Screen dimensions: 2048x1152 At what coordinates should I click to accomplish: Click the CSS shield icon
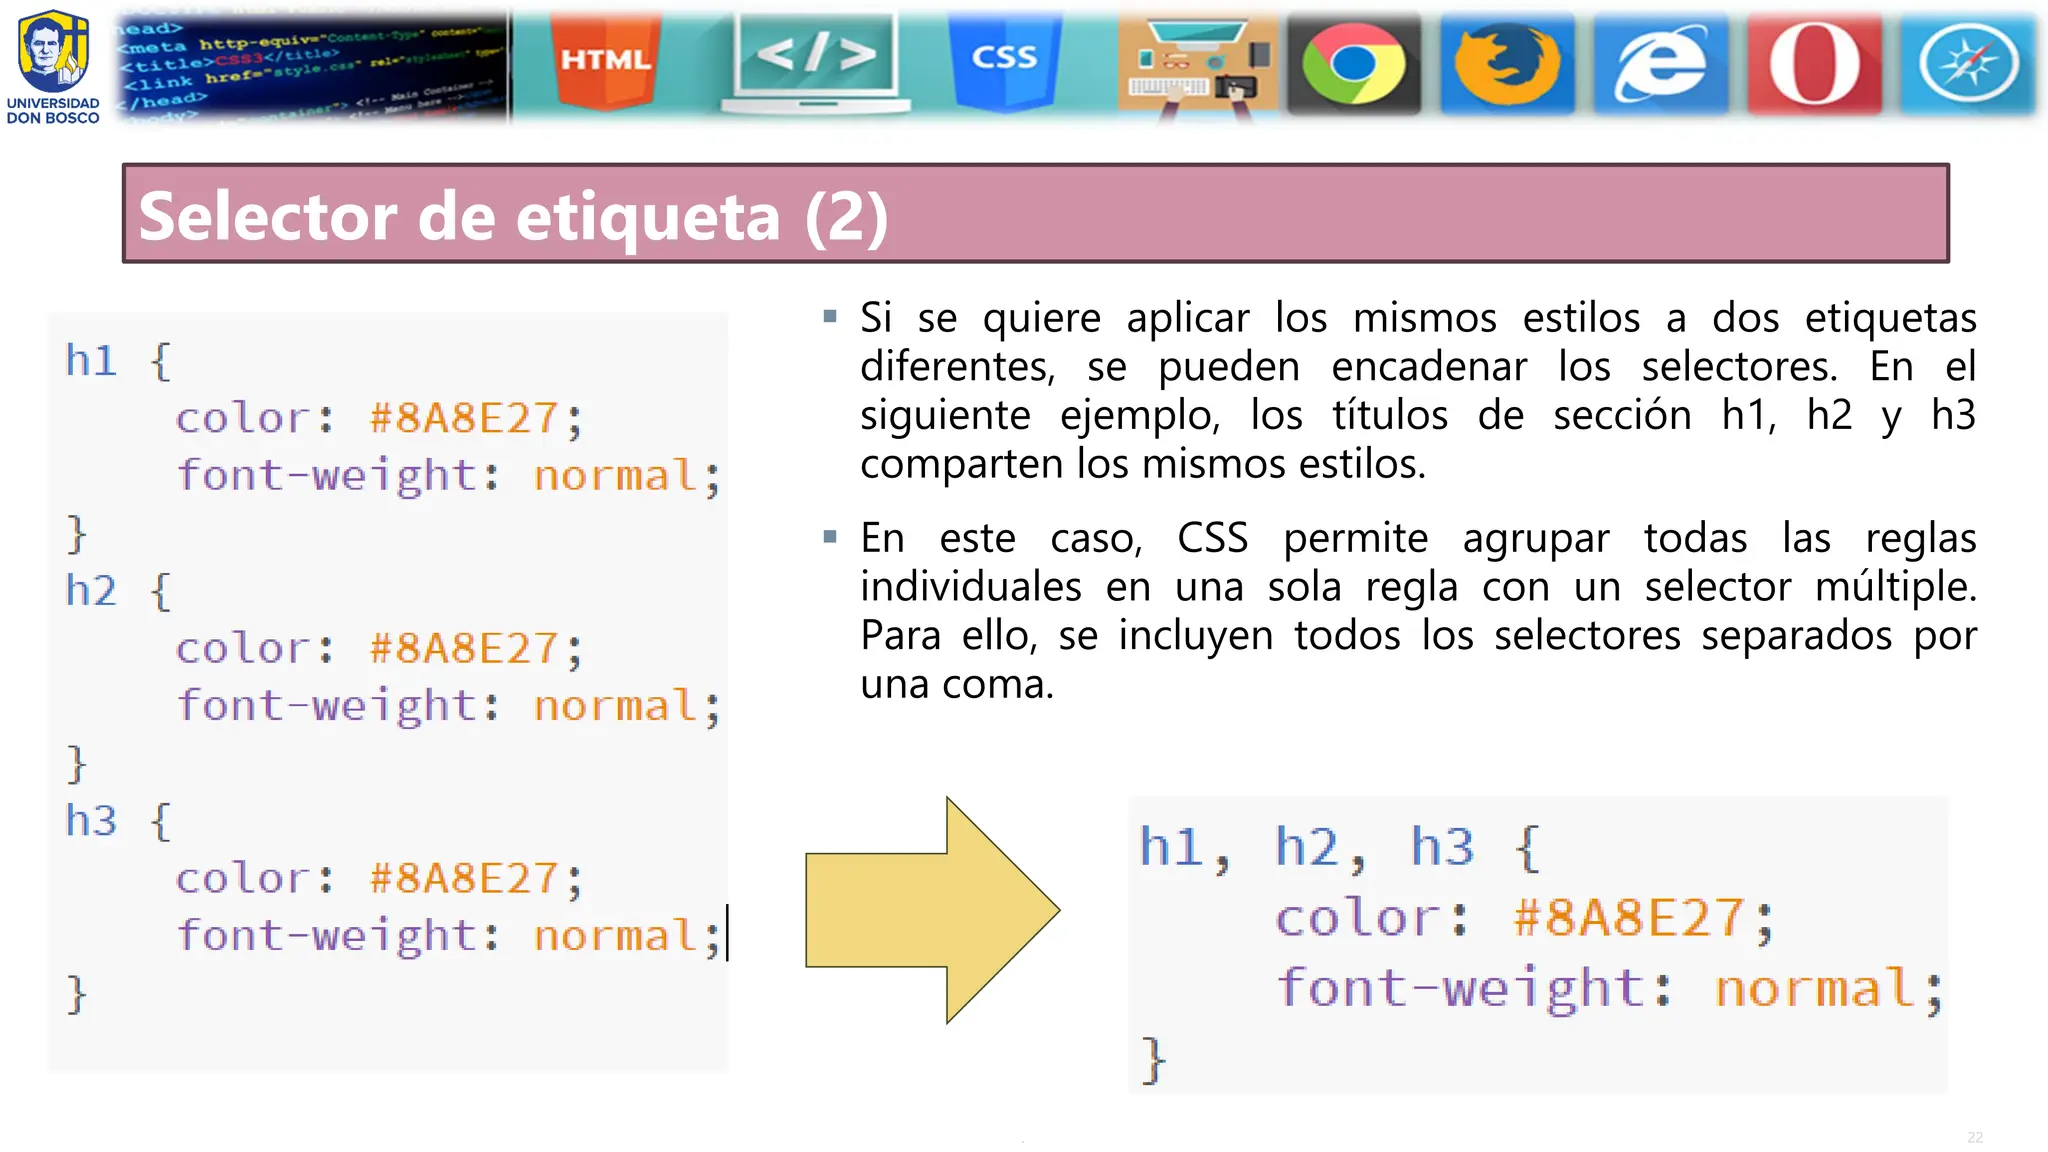1004,60
